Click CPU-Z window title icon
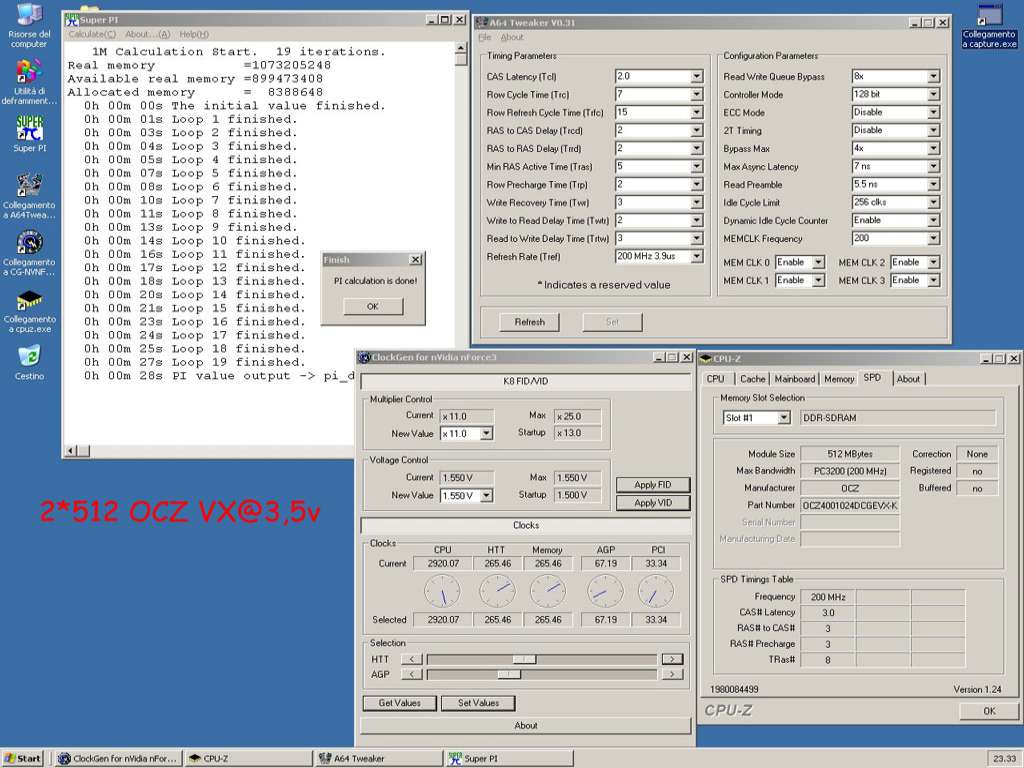Screen dimensions: 1024x768 705,359
